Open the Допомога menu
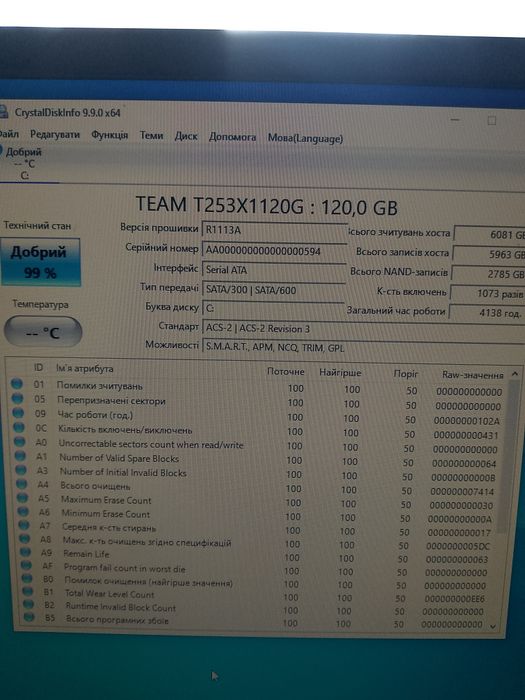 (x=232, y=137)
